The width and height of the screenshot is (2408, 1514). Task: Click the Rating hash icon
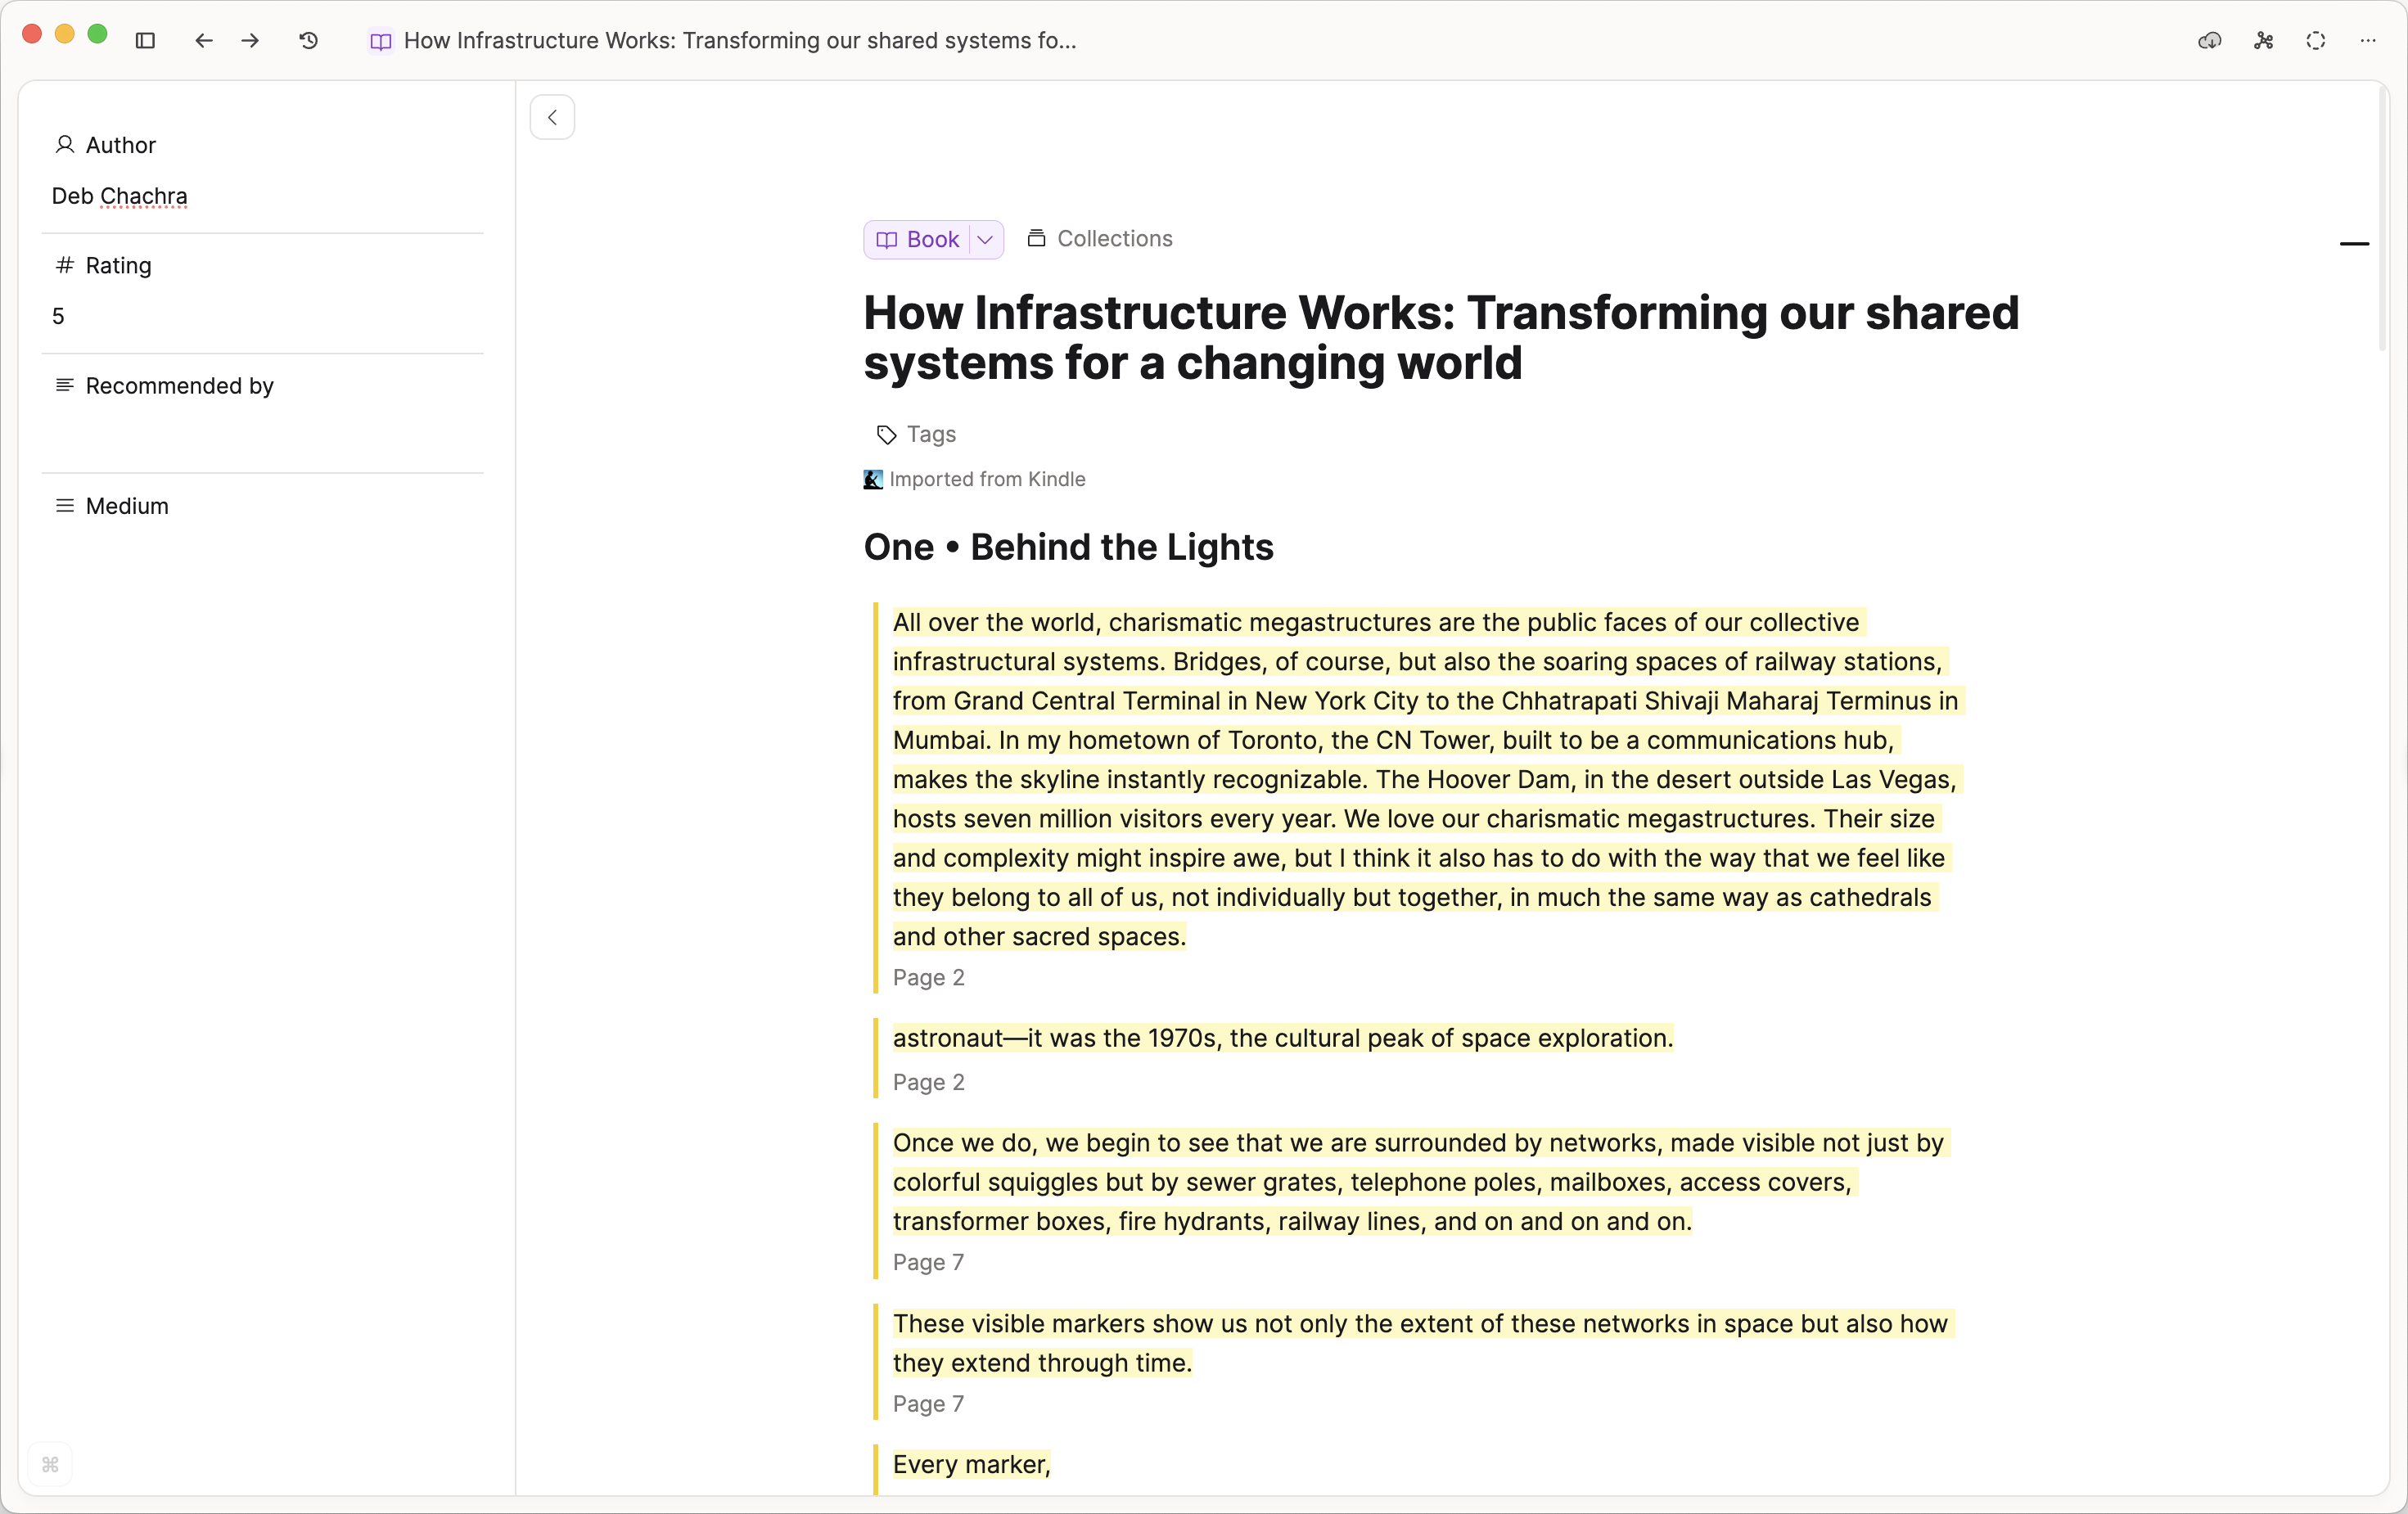(x=65, y=265)
